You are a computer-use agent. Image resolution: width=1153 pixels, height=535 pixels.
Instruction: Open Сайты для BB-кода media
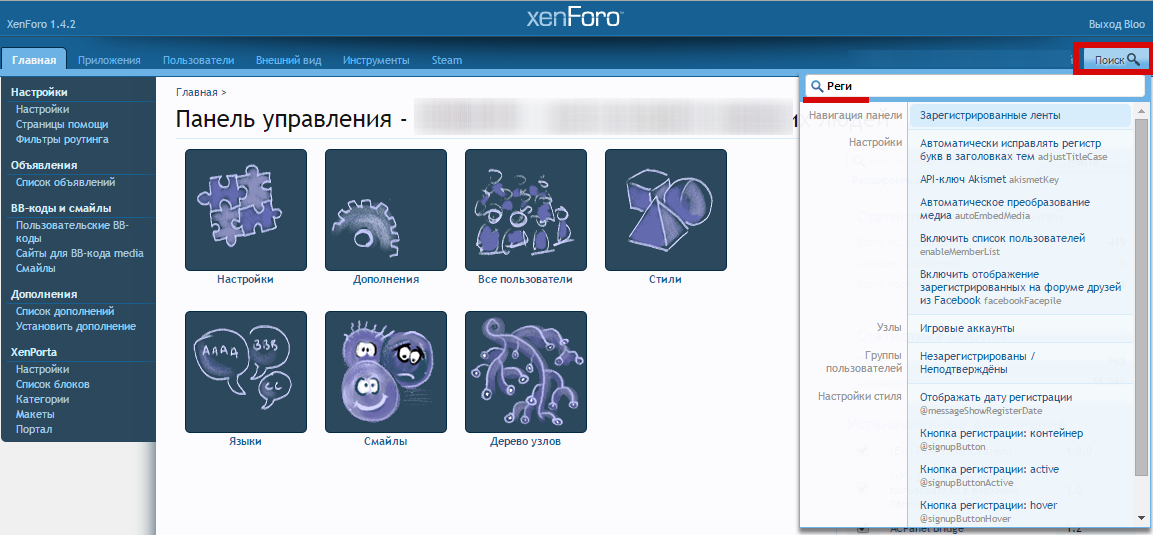79,254
